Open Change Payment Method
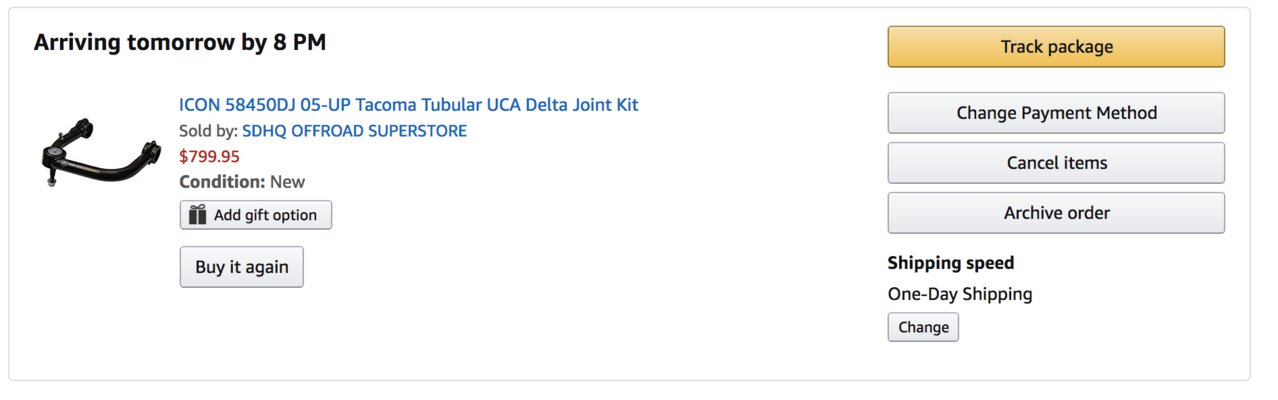The width and height of the screenshot is (1278, 400). tap(1056, 113)
